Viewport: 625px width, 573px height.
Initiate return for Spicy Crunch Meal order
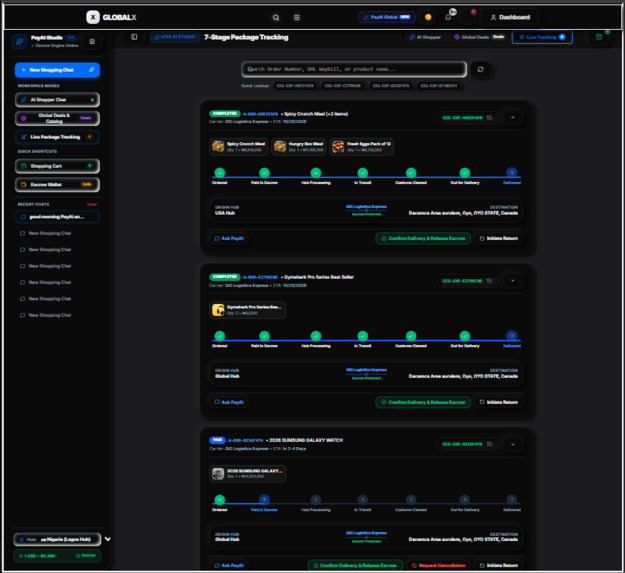(x=499, y=238)
